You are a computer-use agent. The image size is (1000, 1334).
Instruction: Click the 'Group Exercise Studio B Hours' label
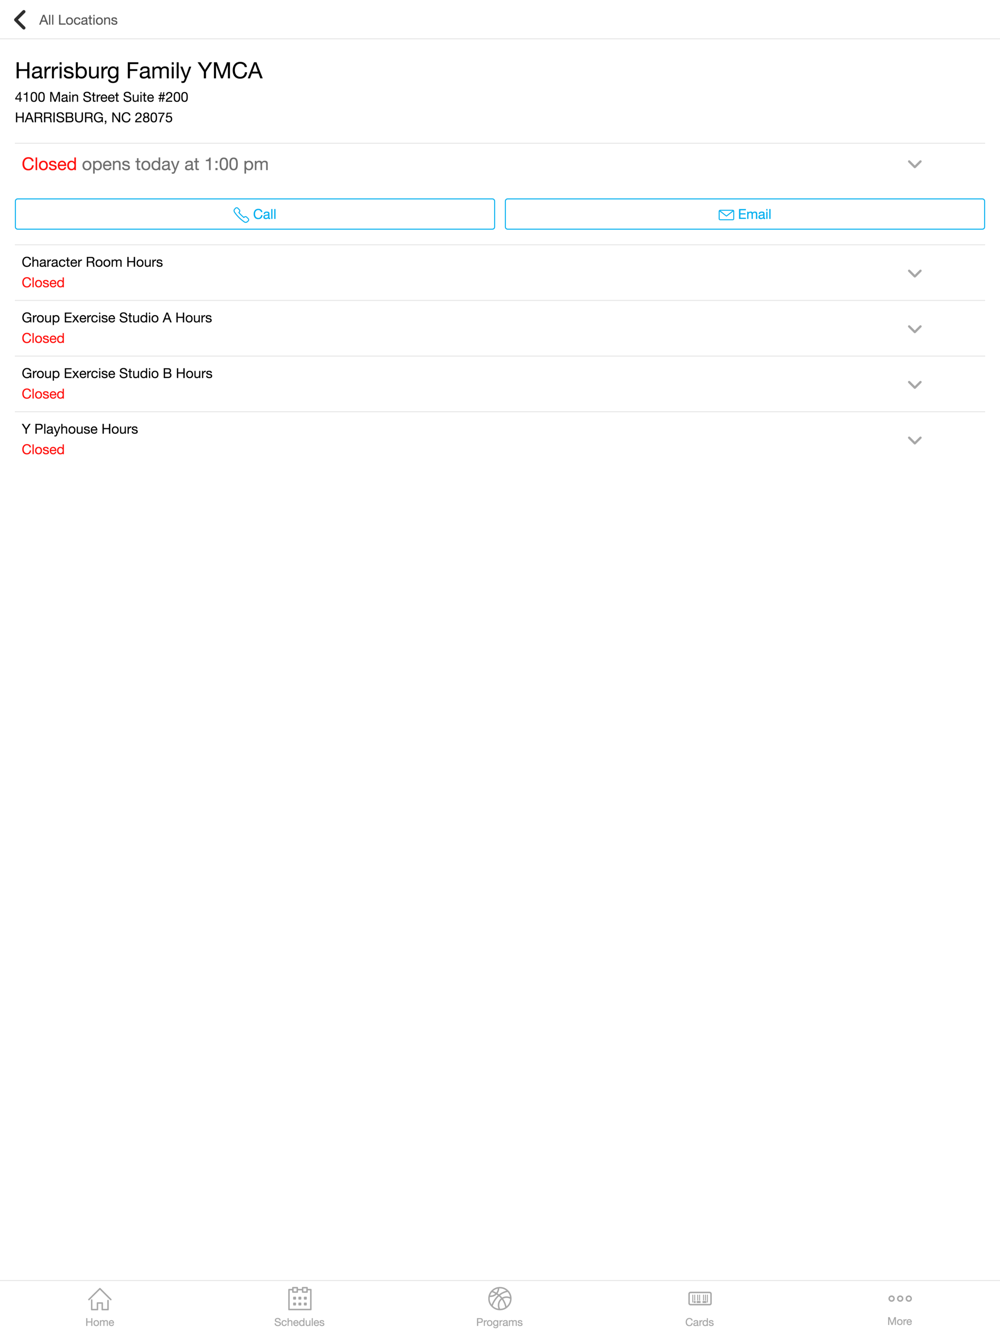point(117,373)
